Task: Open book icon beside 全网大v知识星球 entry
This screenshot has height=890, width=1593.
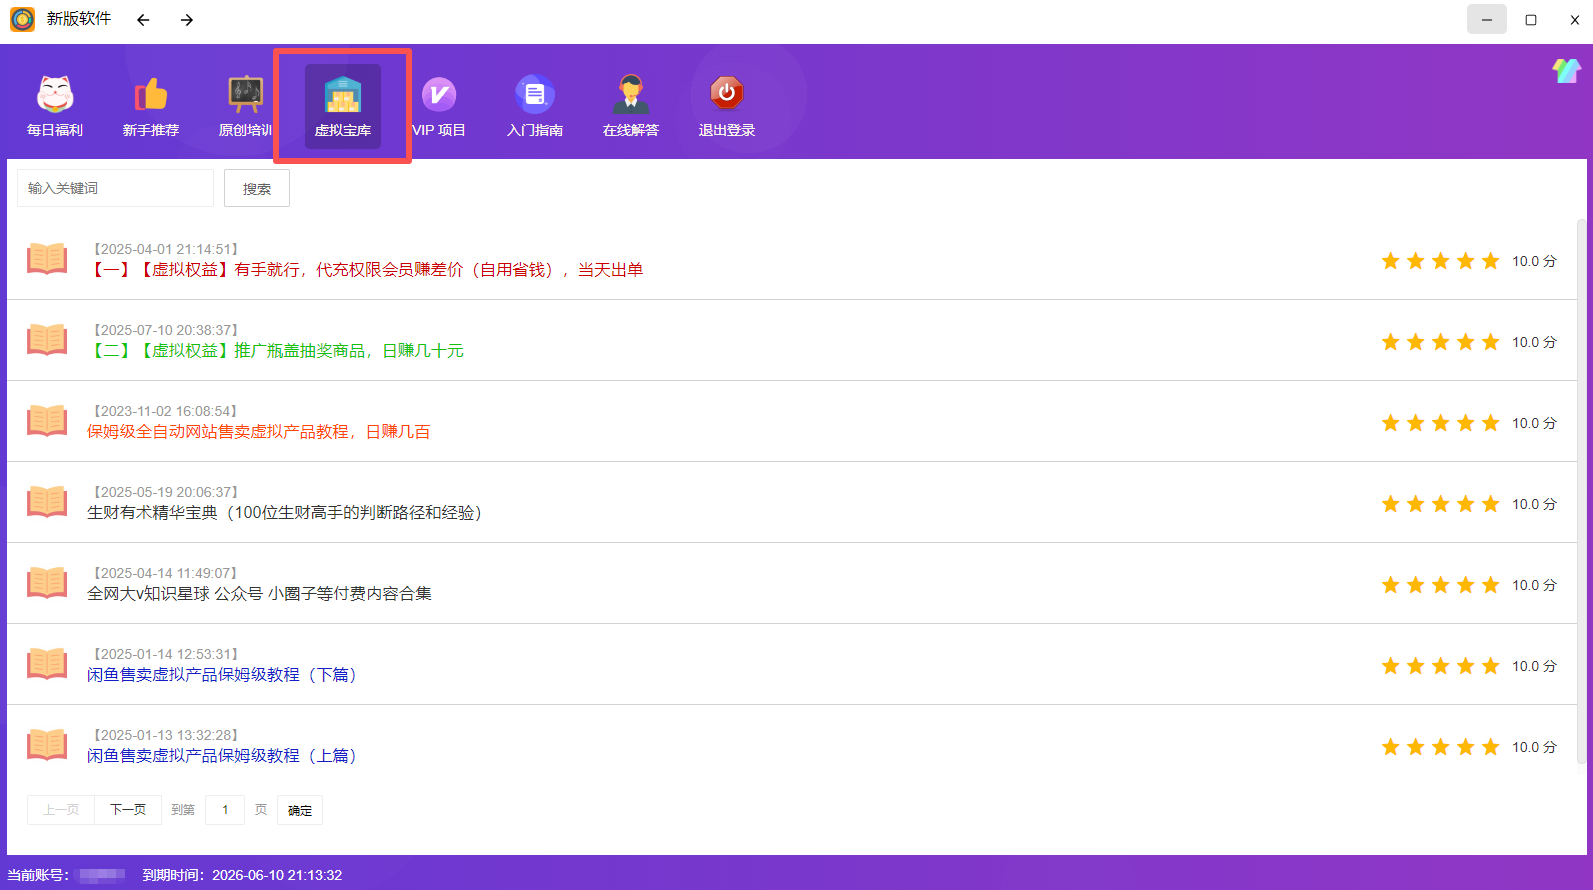Action: click(47, 582)
